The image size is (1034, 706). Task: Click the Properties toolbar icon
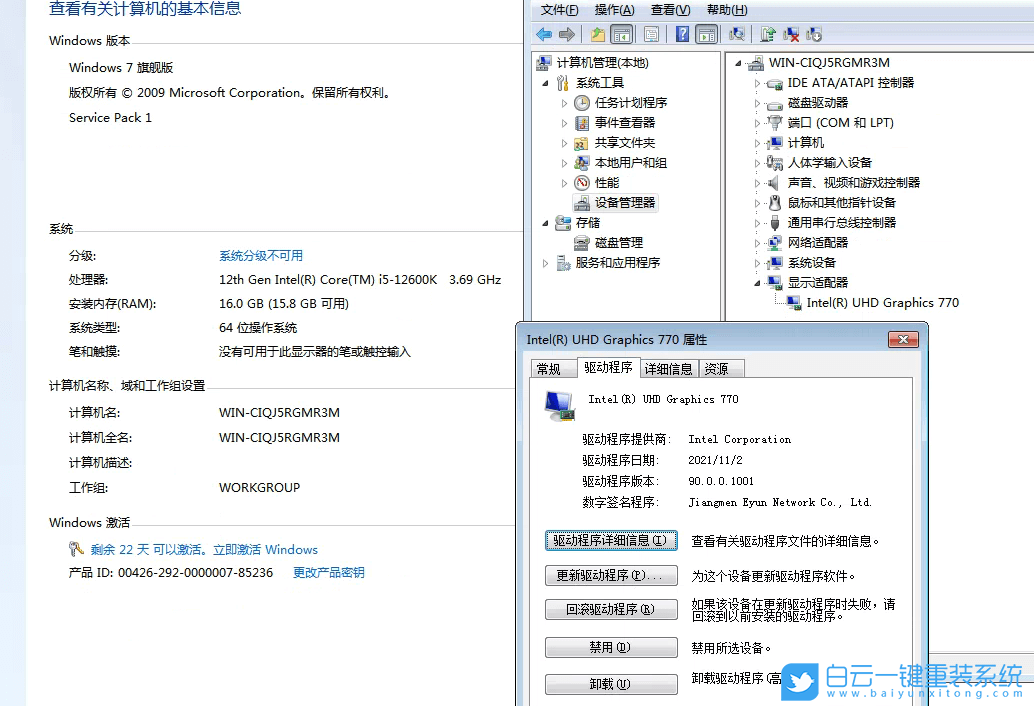coord(739,34)
